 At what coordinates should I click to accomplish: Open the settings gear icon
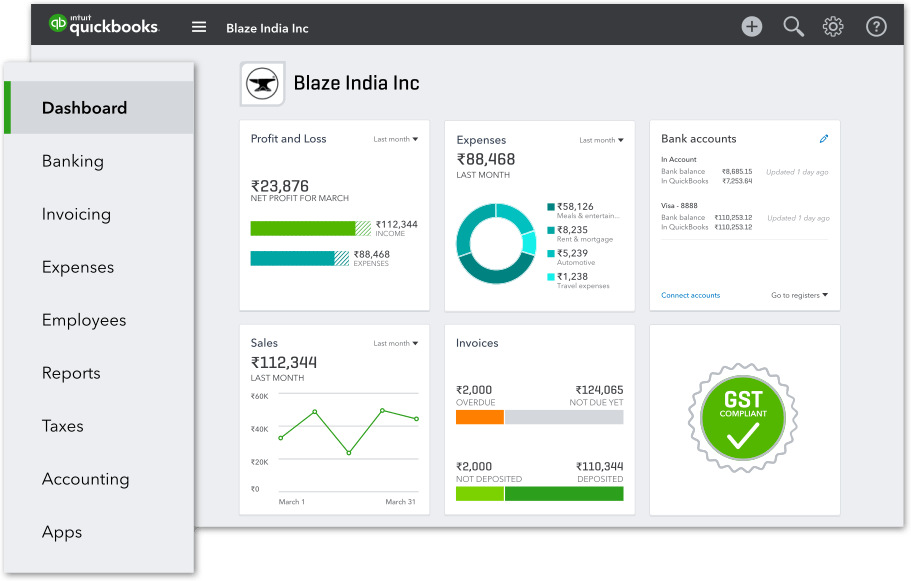pos(833,26)
